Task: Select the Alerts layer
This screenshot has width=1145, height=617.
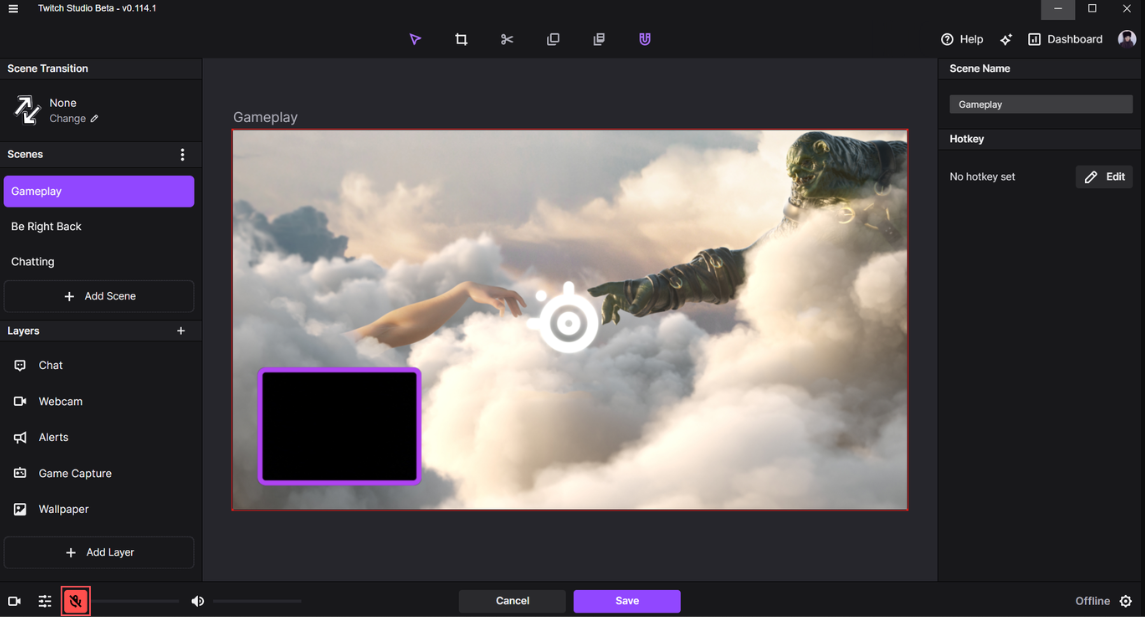Action: tap(99, 437)
